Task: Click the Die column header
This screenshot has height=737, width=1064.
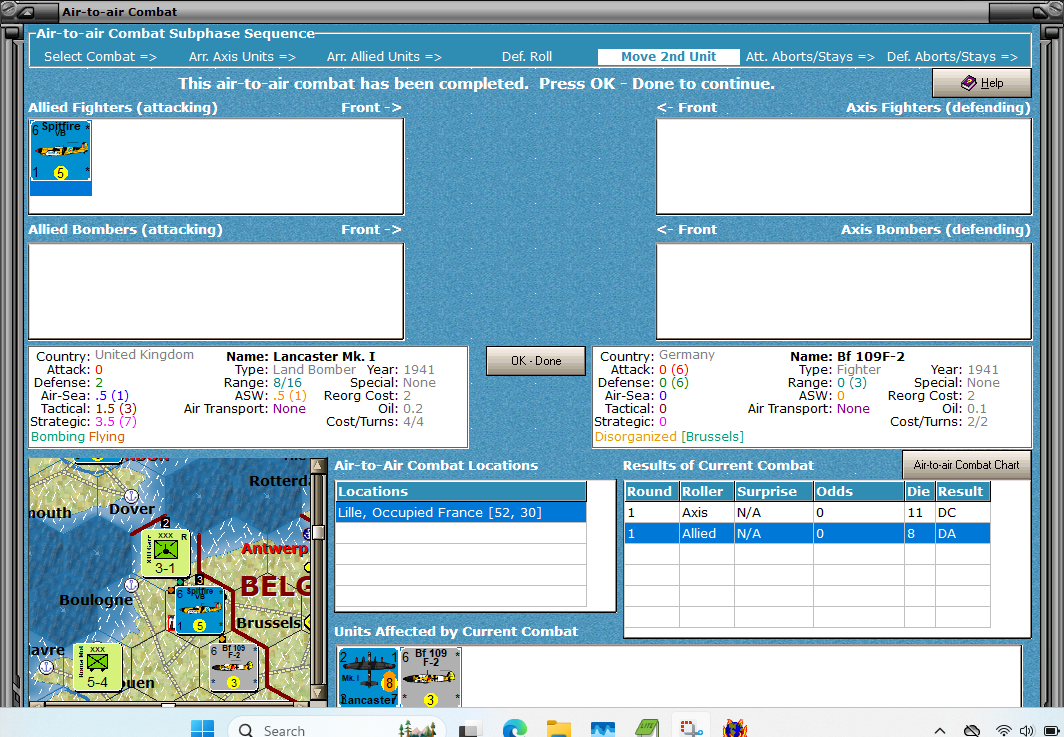Action: click(919, 491)
